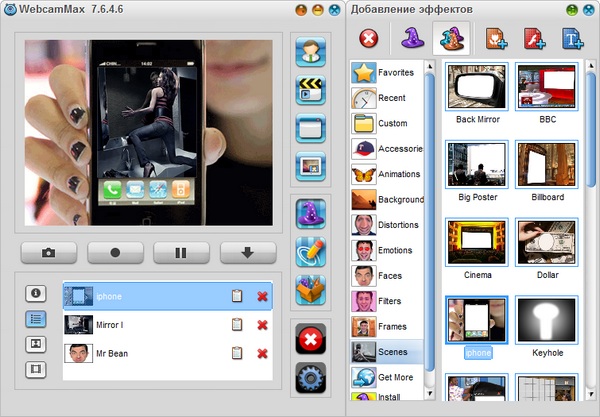
Task: Select the movie clapperboard video source
Action: [x=311, y=90]
